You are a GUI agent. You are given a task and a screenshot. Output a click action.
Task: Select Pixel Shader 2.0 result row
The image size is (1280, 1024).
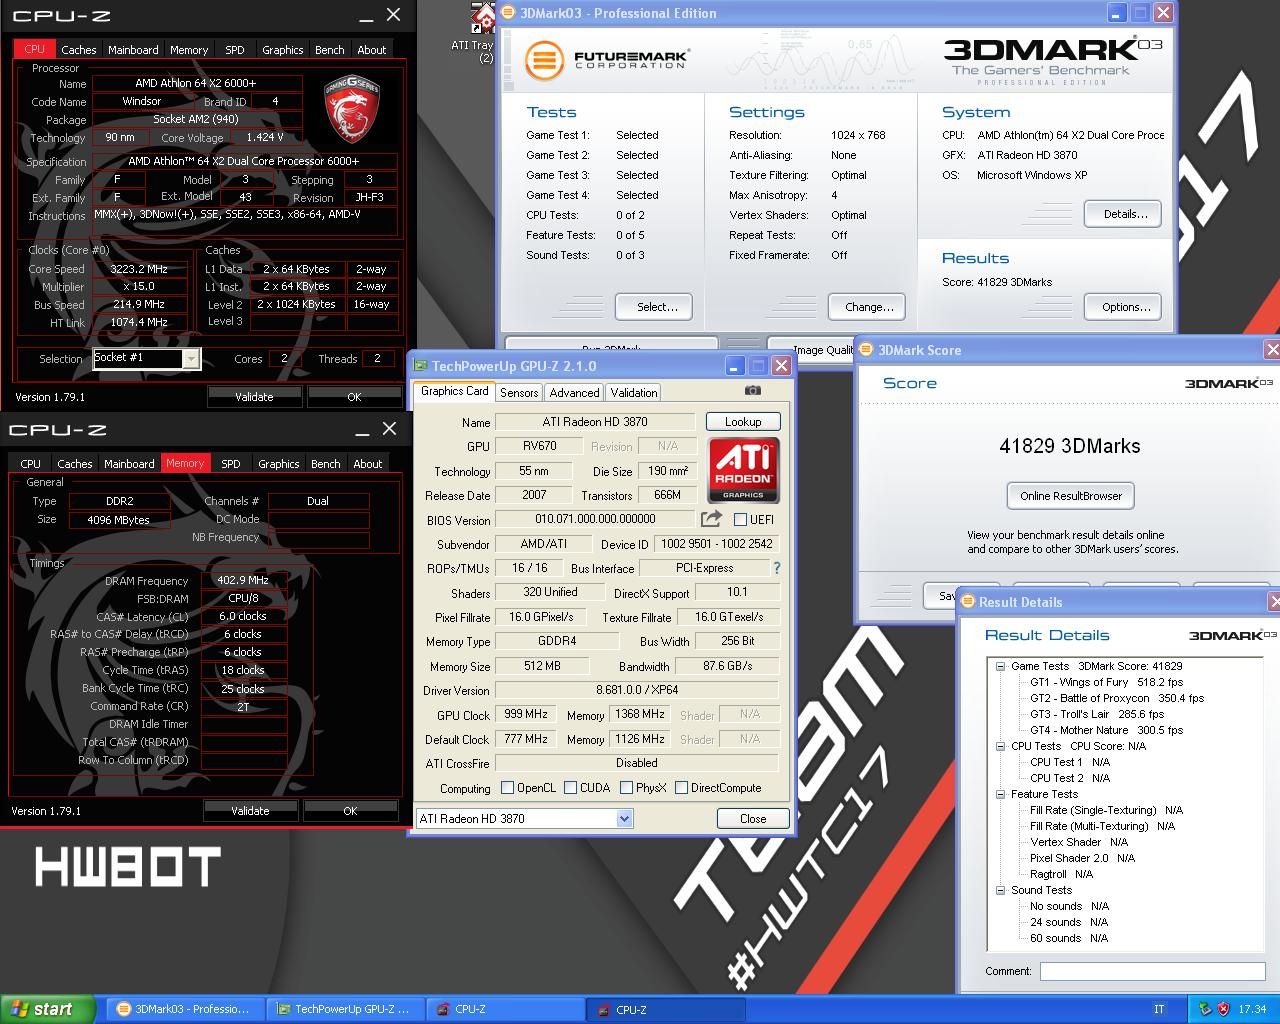click(x=1082, y=858)
